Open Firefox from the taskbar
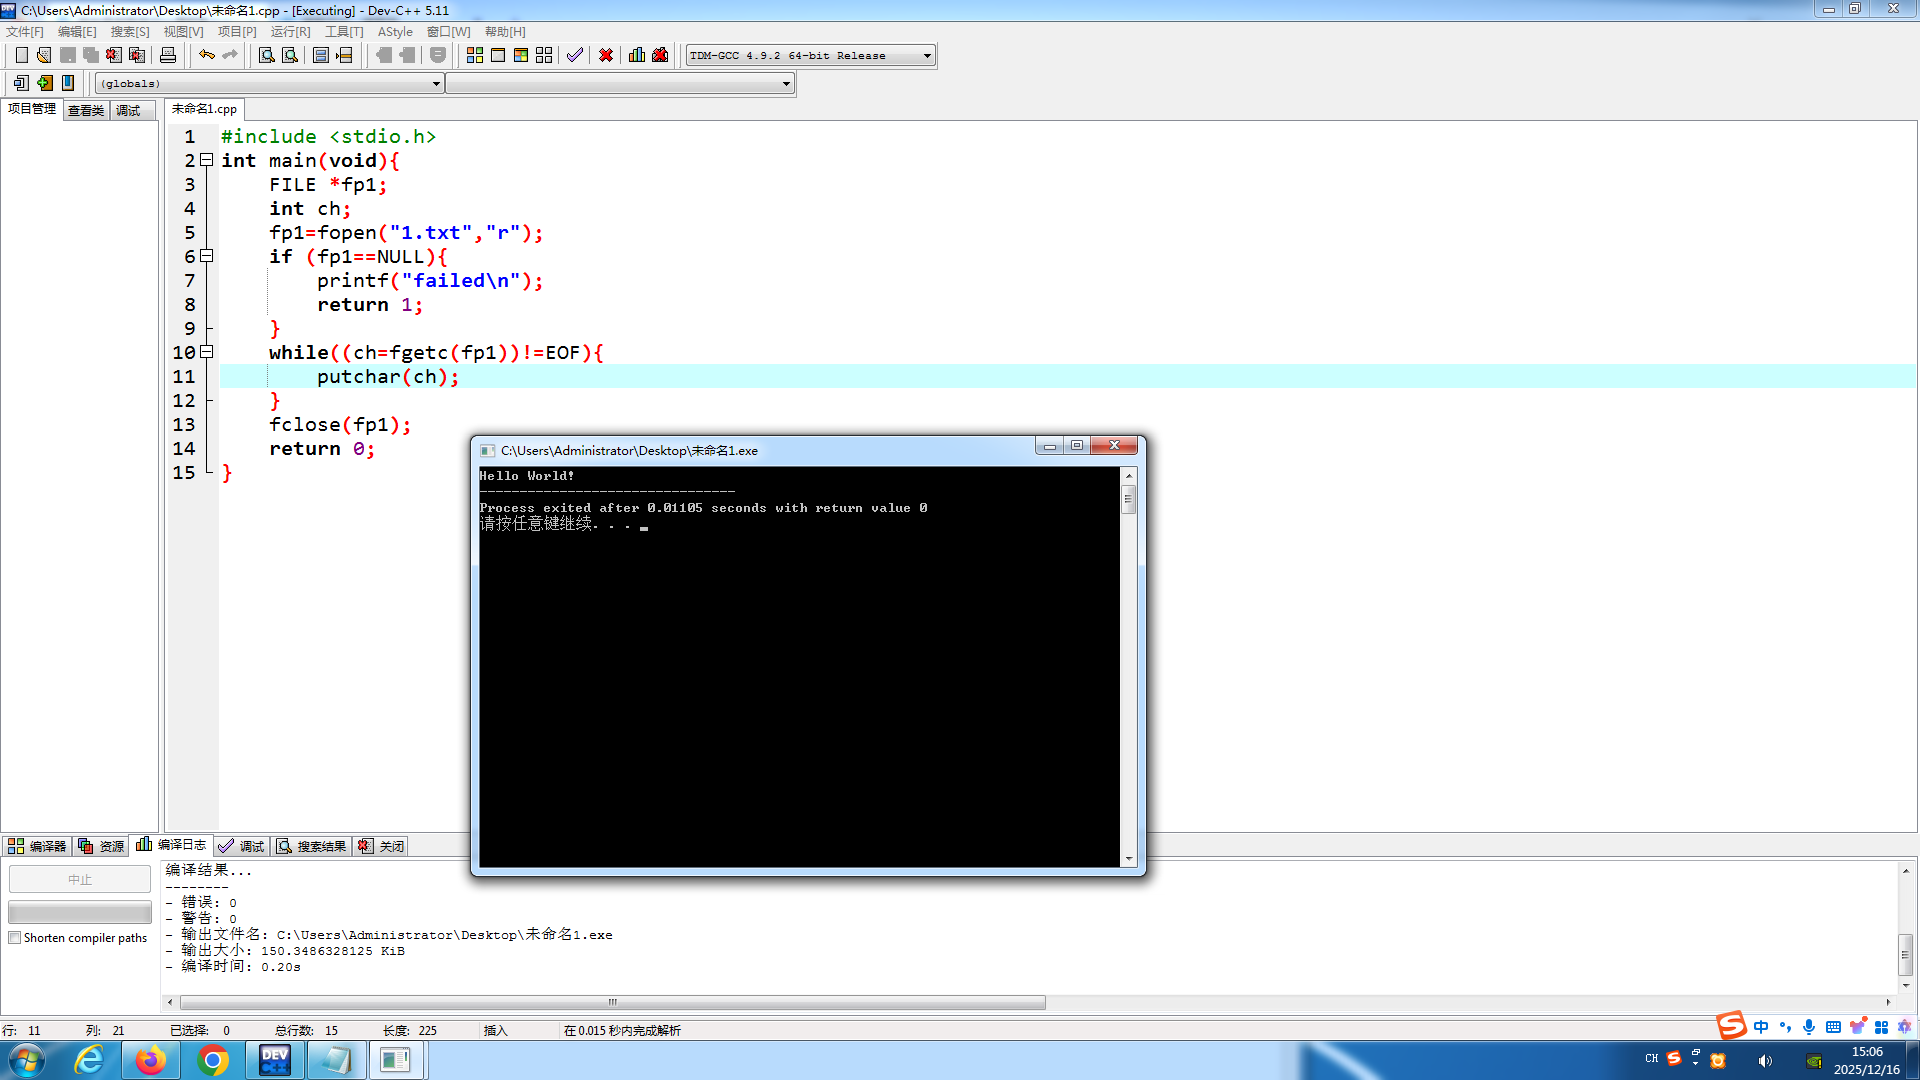The width and height of the screenshot is (1920, 1080). 151,1060
